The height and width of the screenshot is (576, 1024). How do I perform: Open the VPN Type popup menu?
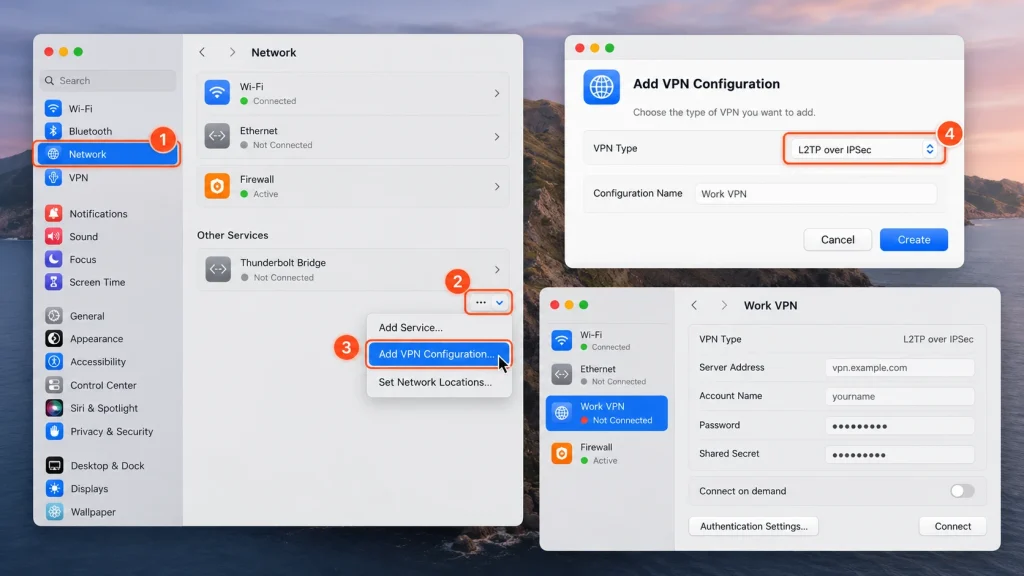[x=864, y=150]
